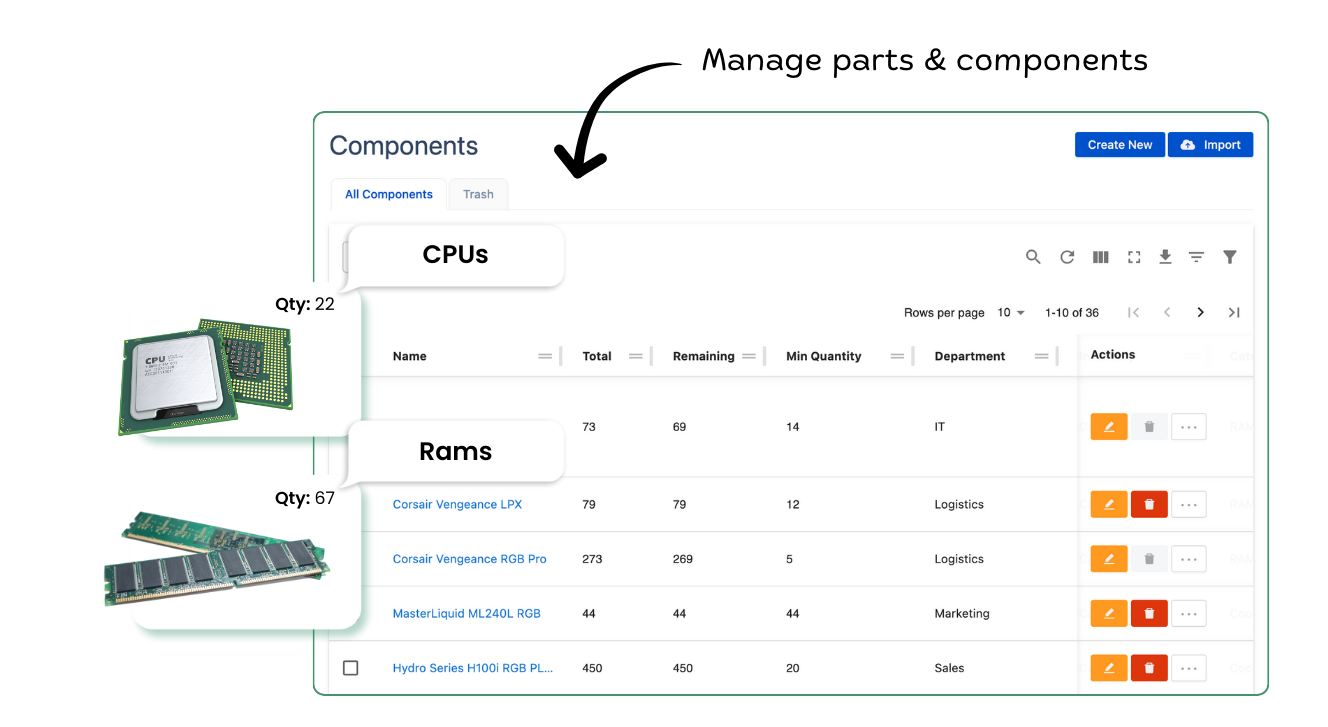This screenshot has width=1328, height=727.
Task: Open the Corsair Vengeance RGB Pro link
Action: pos(470,559)
